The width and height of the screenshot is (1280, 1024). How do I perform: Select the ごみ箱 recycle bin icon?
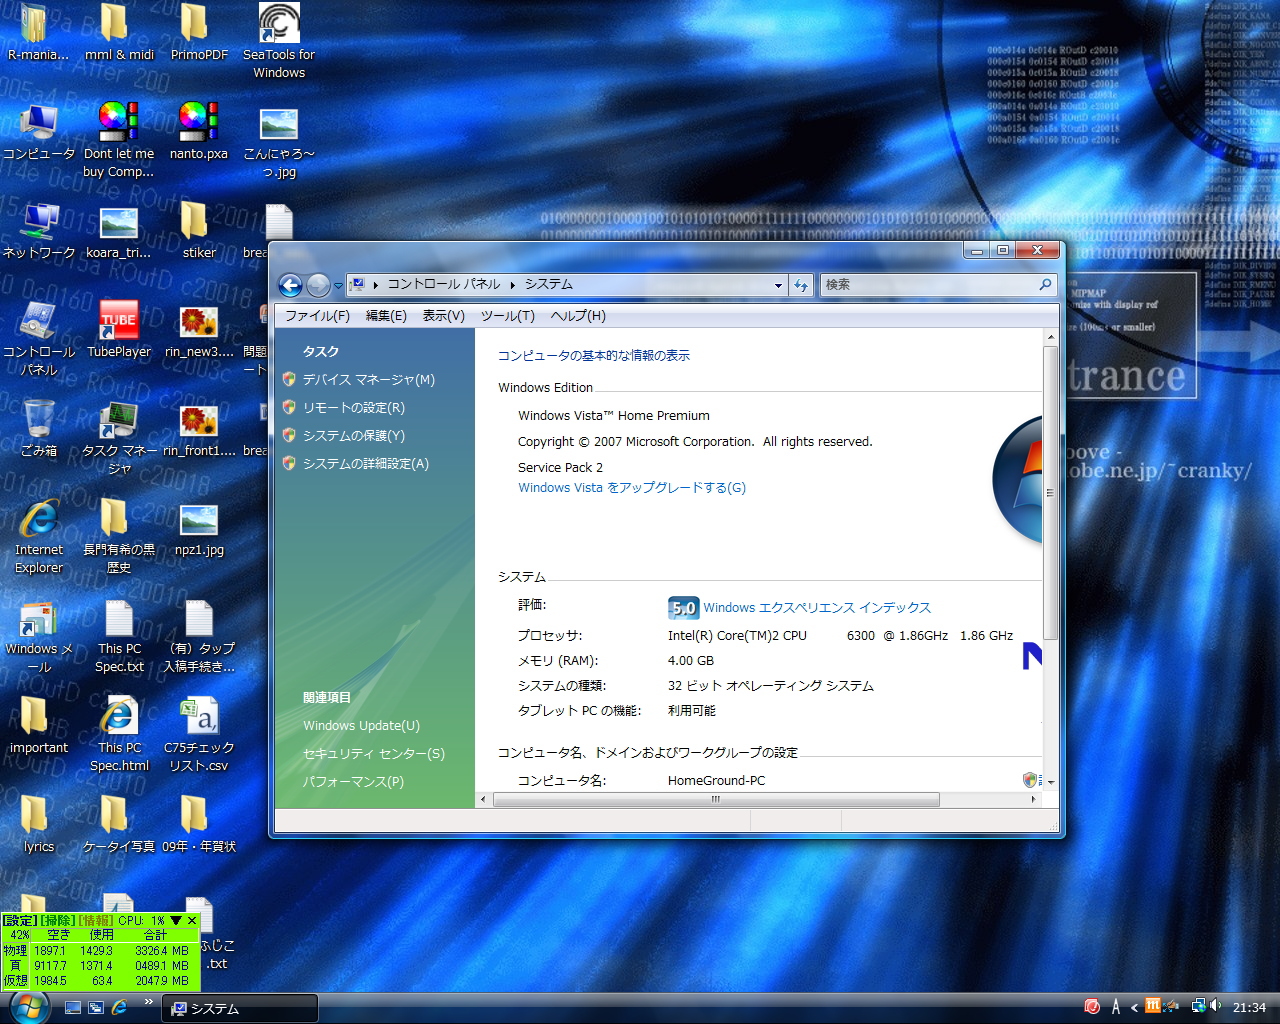(x=38, y=430)
